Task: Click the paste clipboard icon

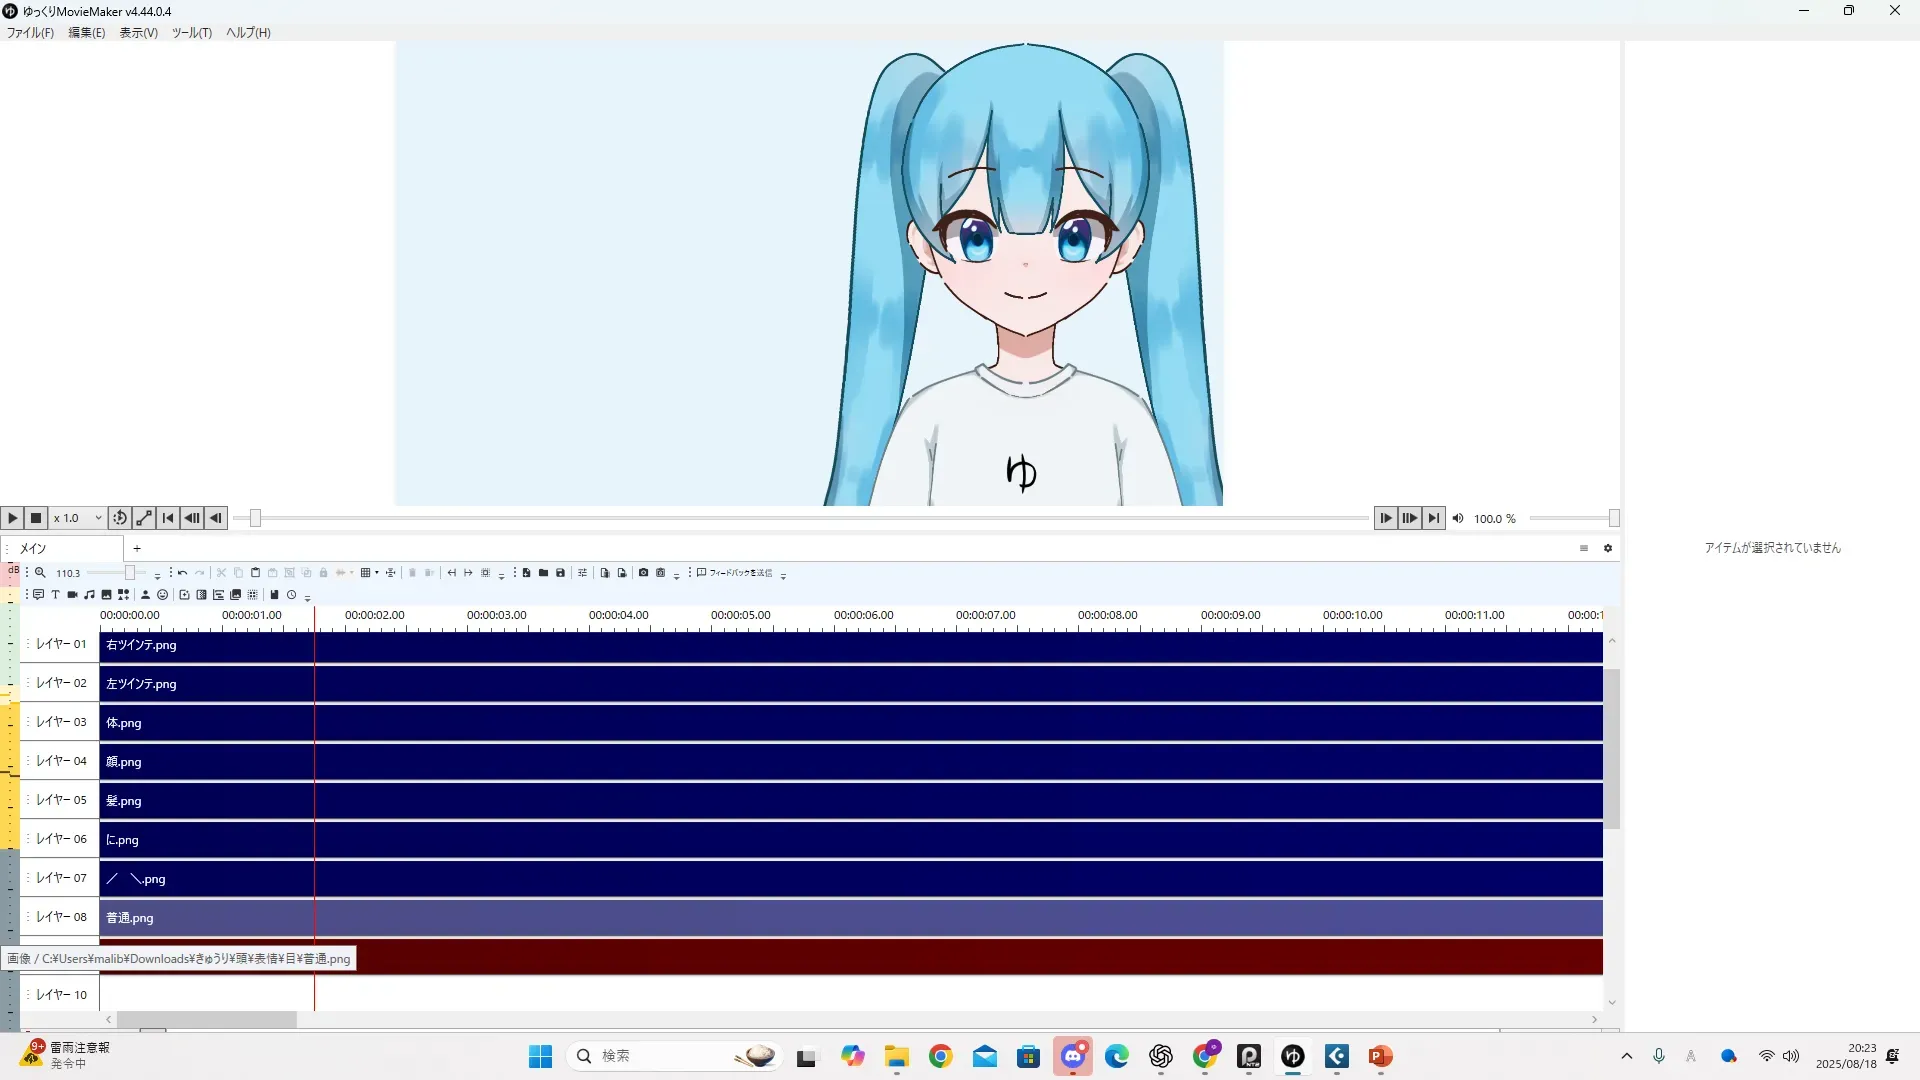Action: (x=255, y=573)
